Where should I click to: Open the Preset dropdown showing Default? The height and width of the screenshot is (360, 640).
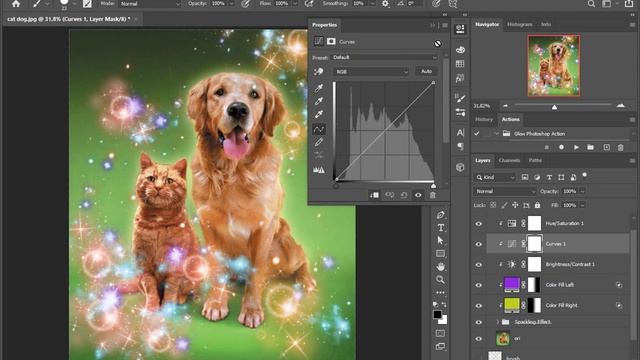coord(384,58)
